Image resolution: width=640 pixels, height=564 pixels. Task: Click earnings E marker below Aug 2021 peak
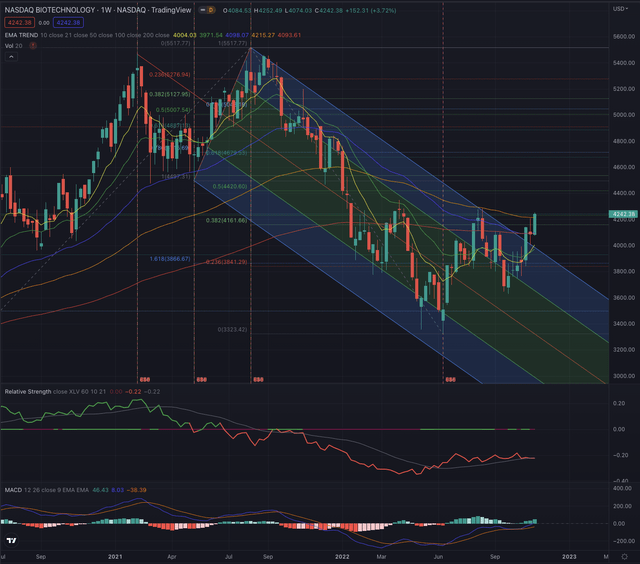coord(258,380)
